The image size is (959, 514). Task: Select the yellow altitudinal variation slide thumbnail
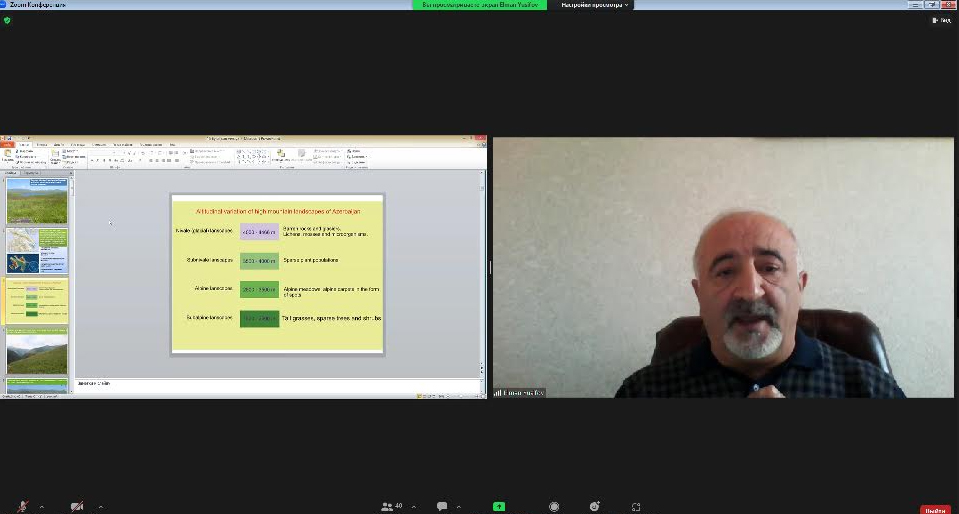point(37,300)
